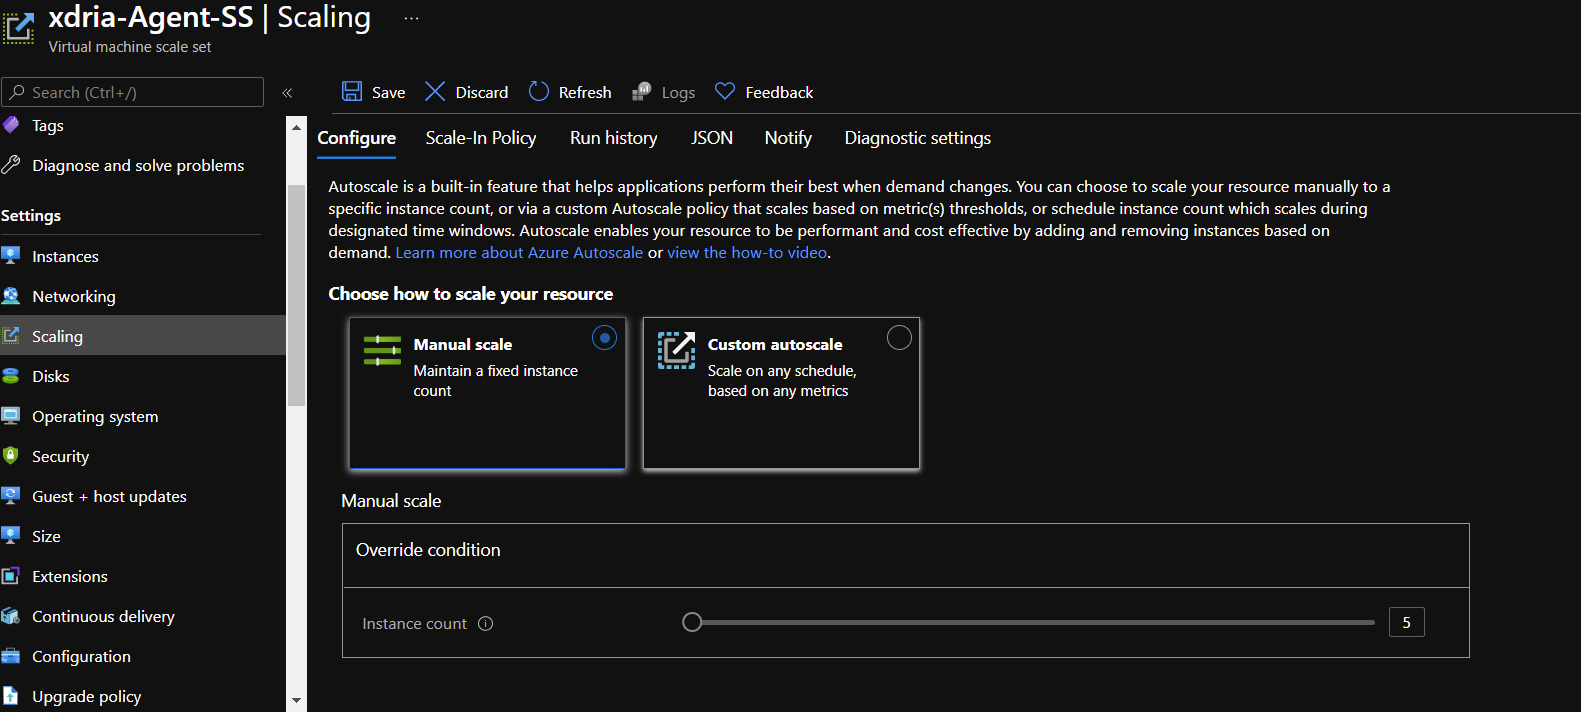Image resolution: width=1581 pixels, height=712 pixels.
Task: Click the Custom autoscale card icon
Action: click(676, 351)
